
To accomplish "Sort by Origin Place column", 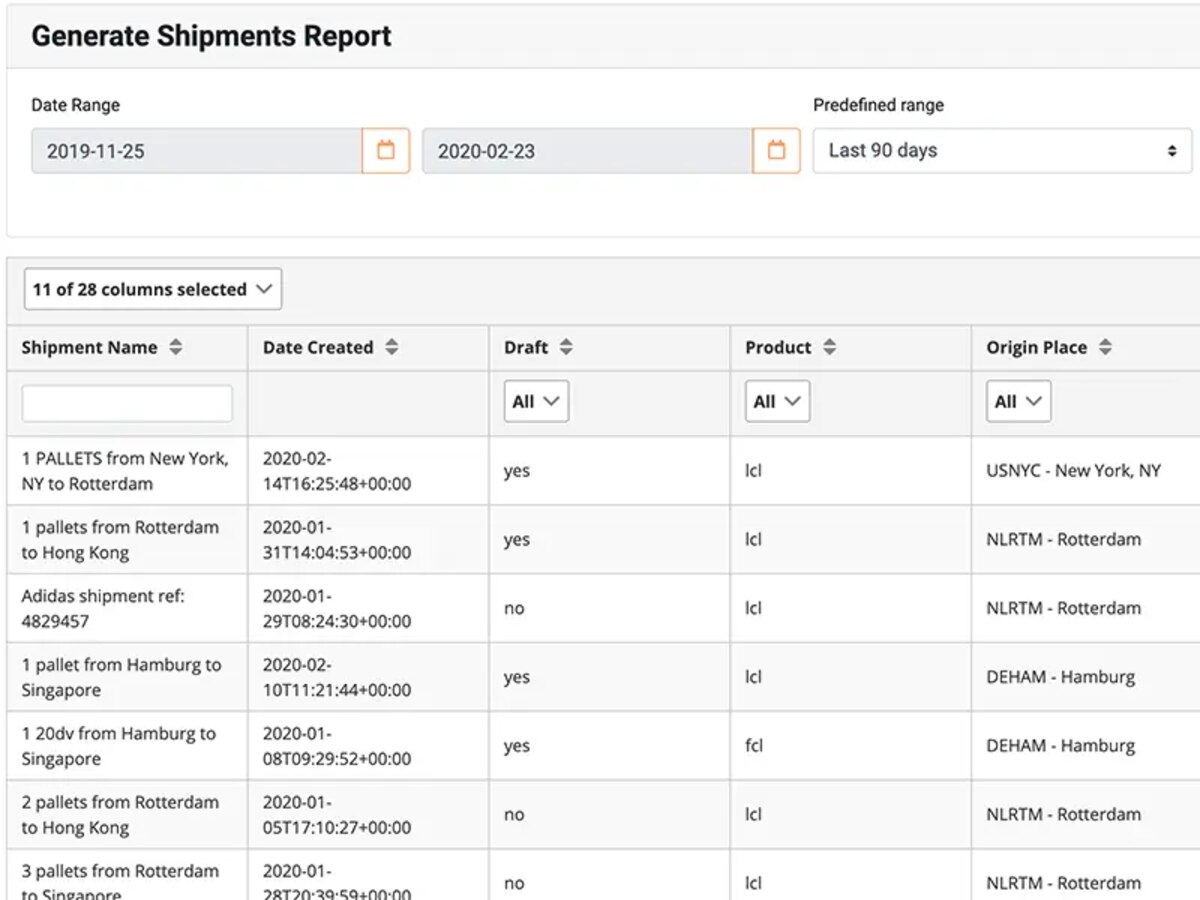I will click(x=1105, y=348).
